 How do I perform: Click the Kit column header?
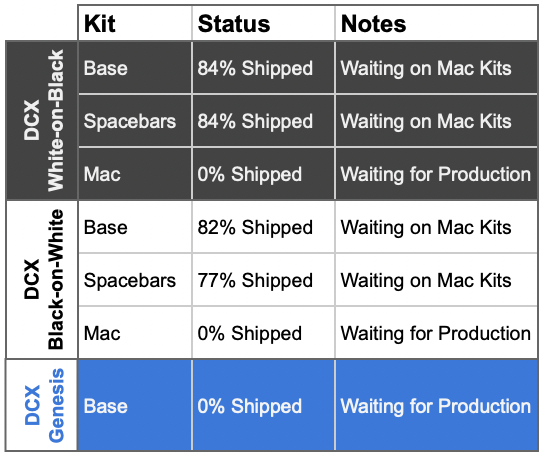coord(135,23)
